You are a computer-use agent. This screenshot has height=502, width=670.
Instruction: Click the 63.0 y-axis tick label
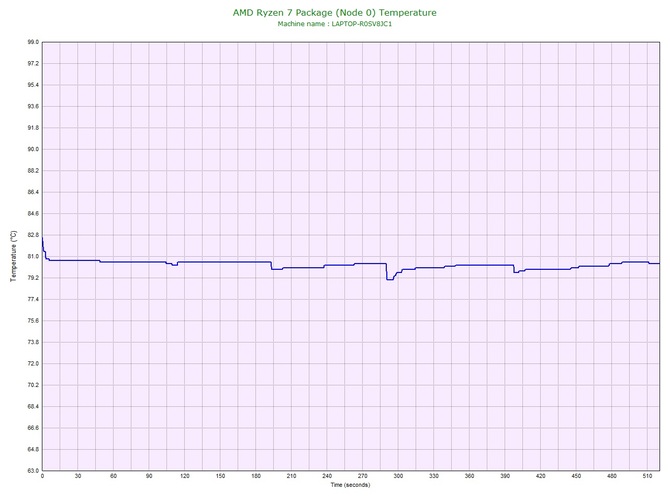pos(33,471)
